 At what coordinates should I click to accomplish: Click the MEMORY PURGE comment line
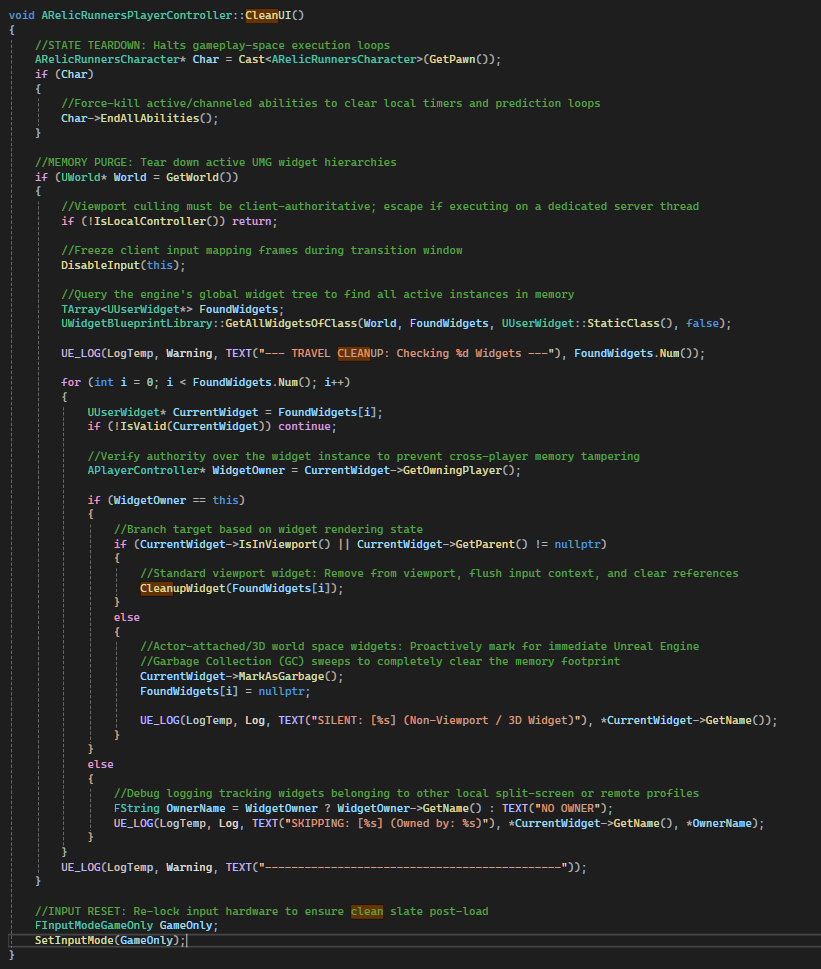pos(216,162)
